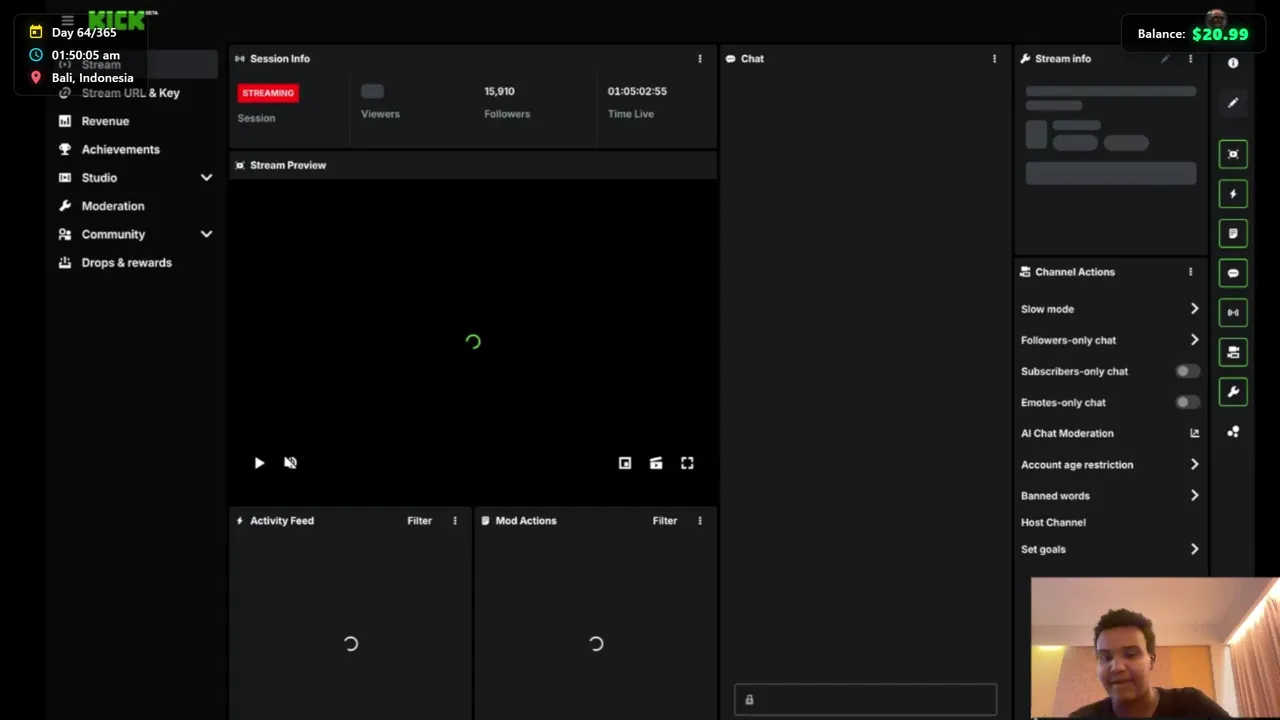Click the chat message input field
1280x720 pixels.
point(866,700)
